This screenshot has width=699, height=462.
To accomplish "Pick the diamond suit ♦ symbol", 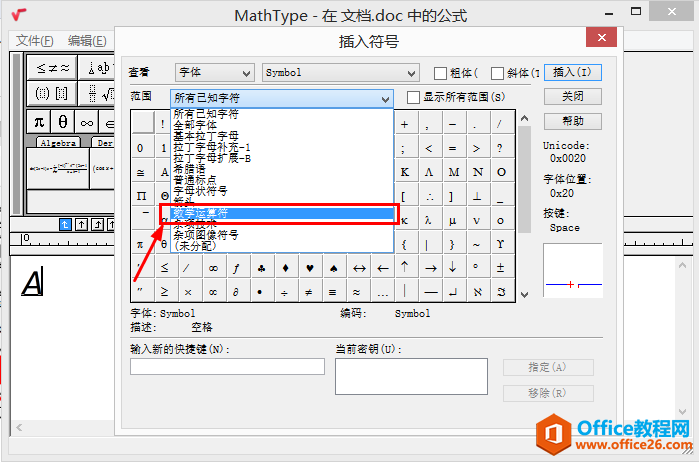I will tap(286, 268).
